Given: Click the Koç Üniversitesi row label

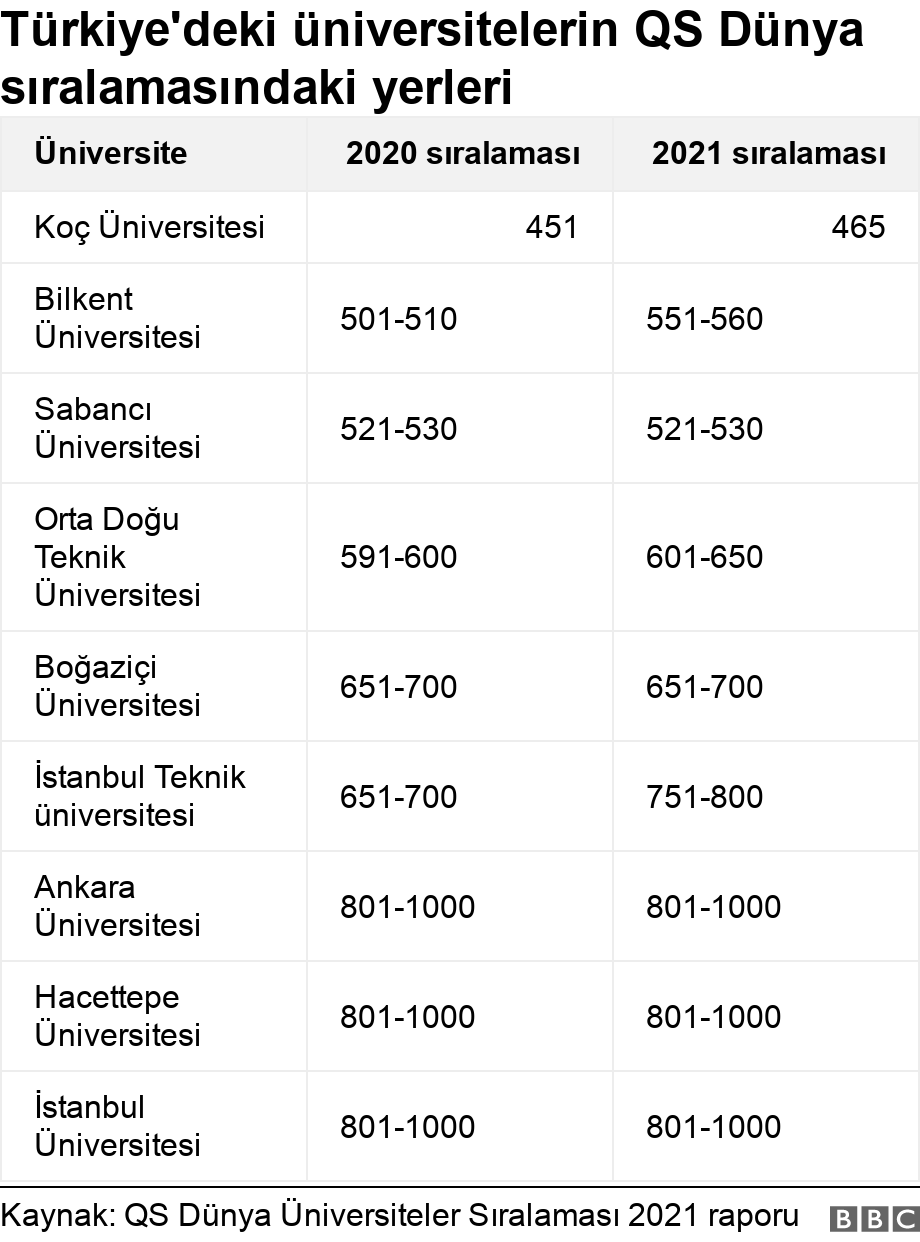Looking at the screenshot, I should click(x=149, y=227).
